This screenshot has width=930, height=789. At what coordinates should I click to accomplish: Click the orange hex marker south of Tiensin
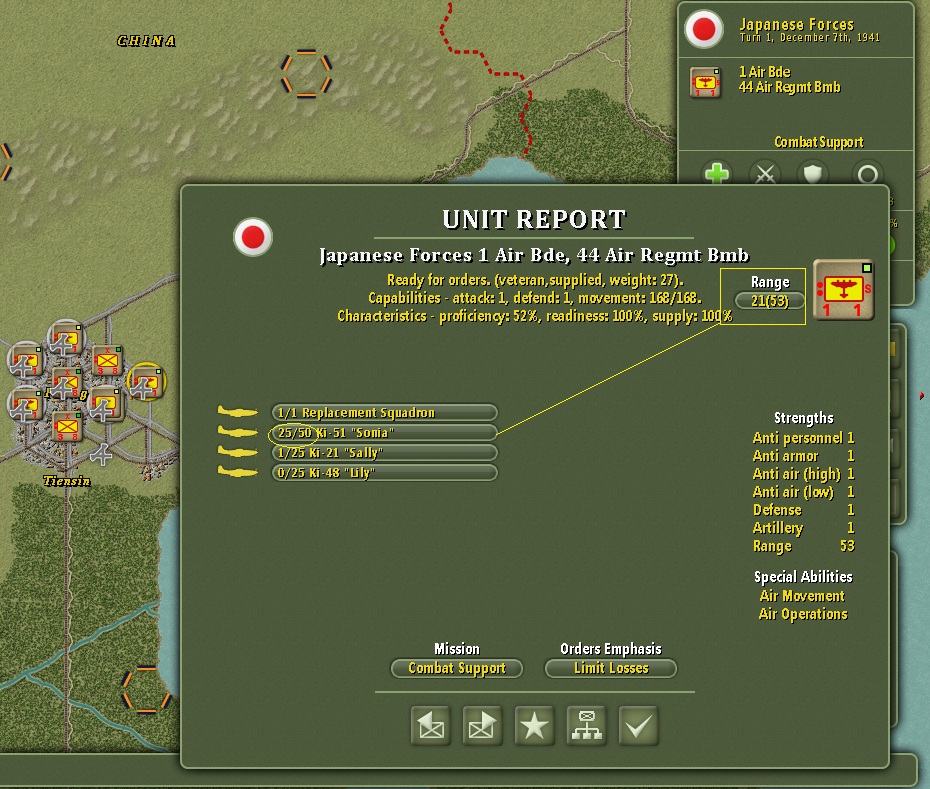coord(146,689)
